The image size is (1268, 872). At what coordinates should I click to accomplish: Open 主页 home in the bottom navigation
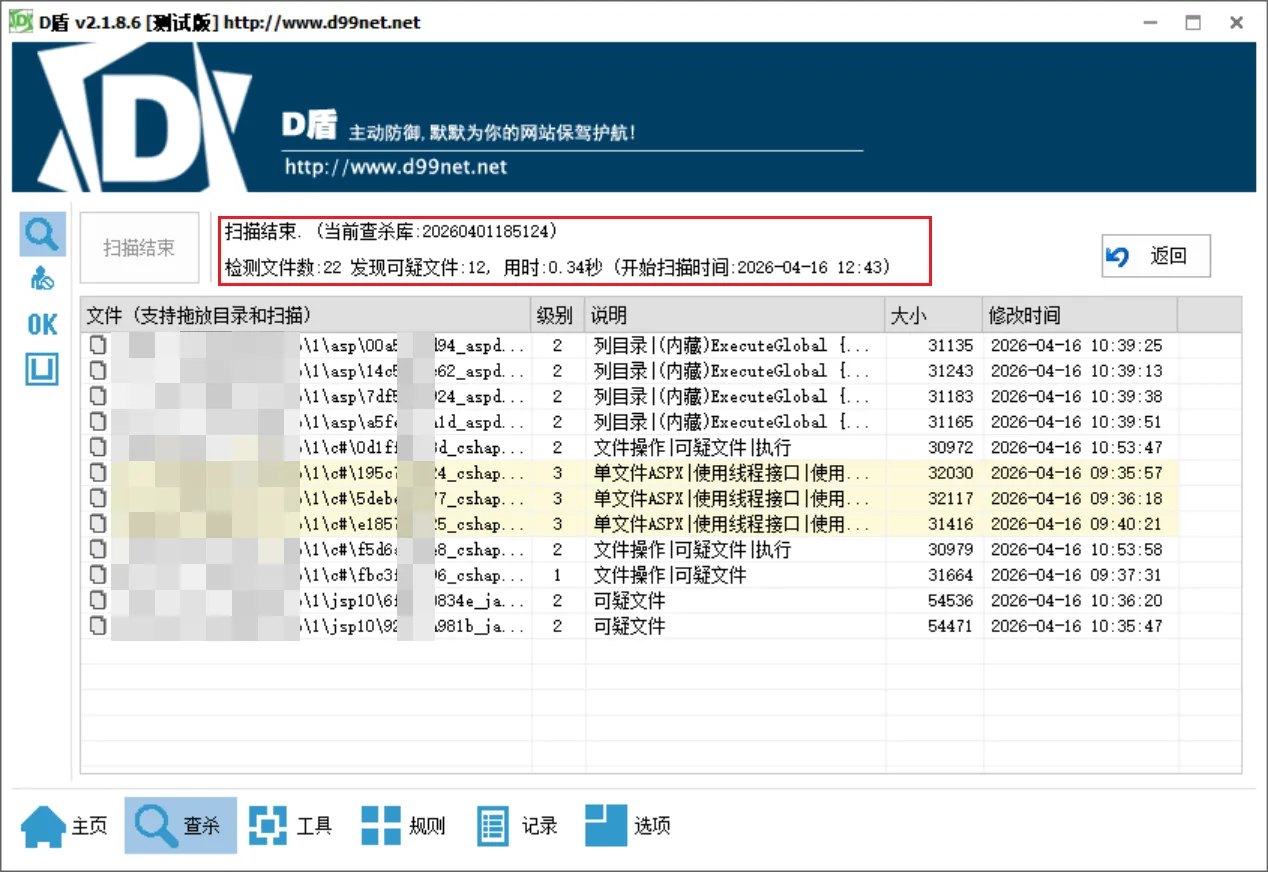click(x=62, y=825)
